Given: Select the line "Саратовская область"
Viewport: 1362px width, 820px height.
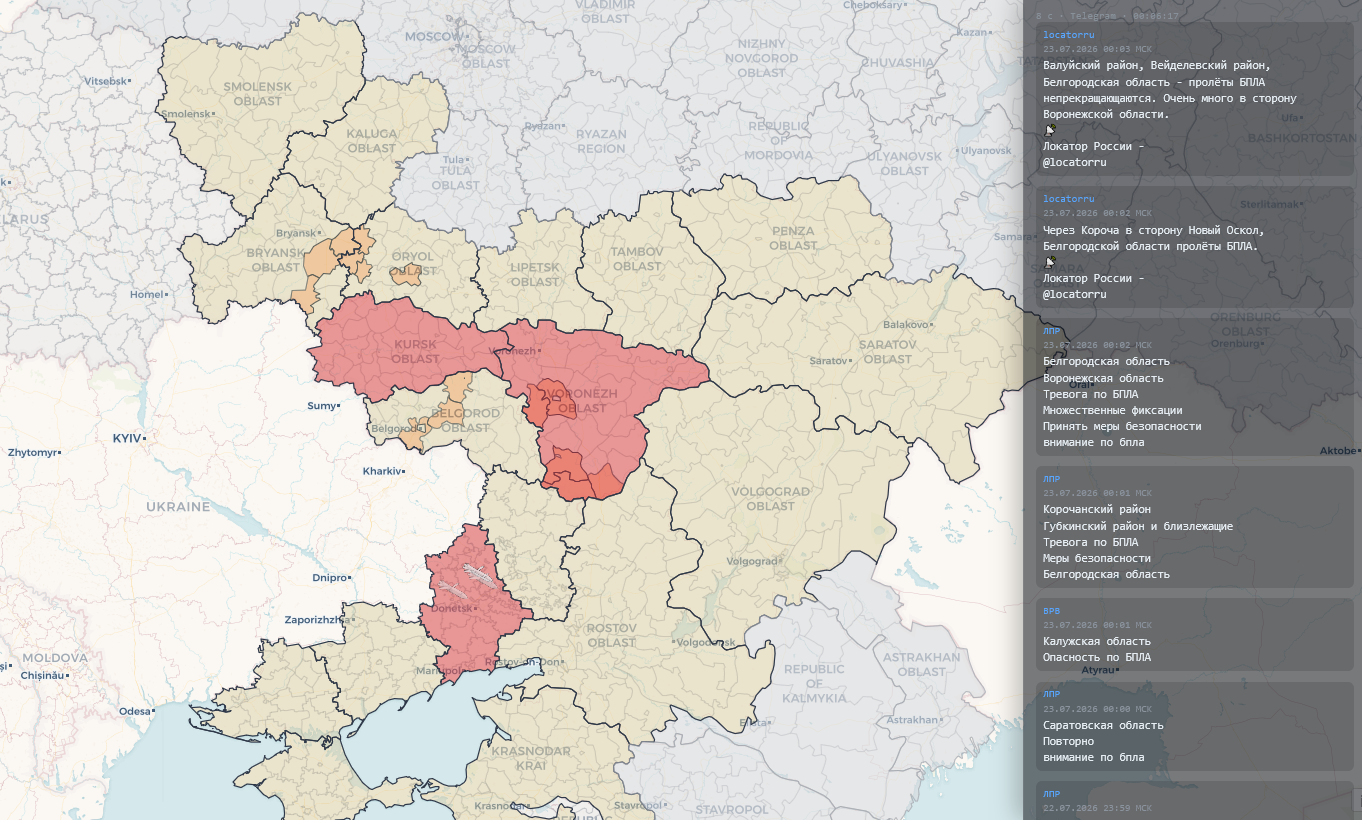Looking at the screenshot, I should pos(1103,725).
